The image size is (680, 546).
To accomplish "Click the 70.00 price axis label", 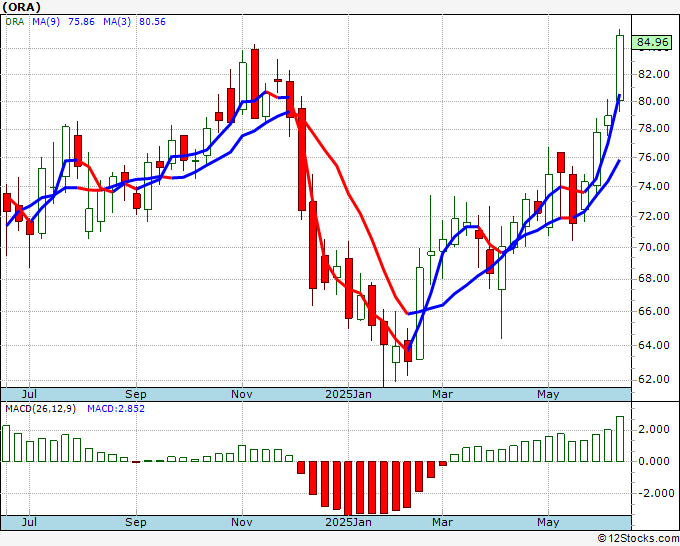I will (654, 247).
